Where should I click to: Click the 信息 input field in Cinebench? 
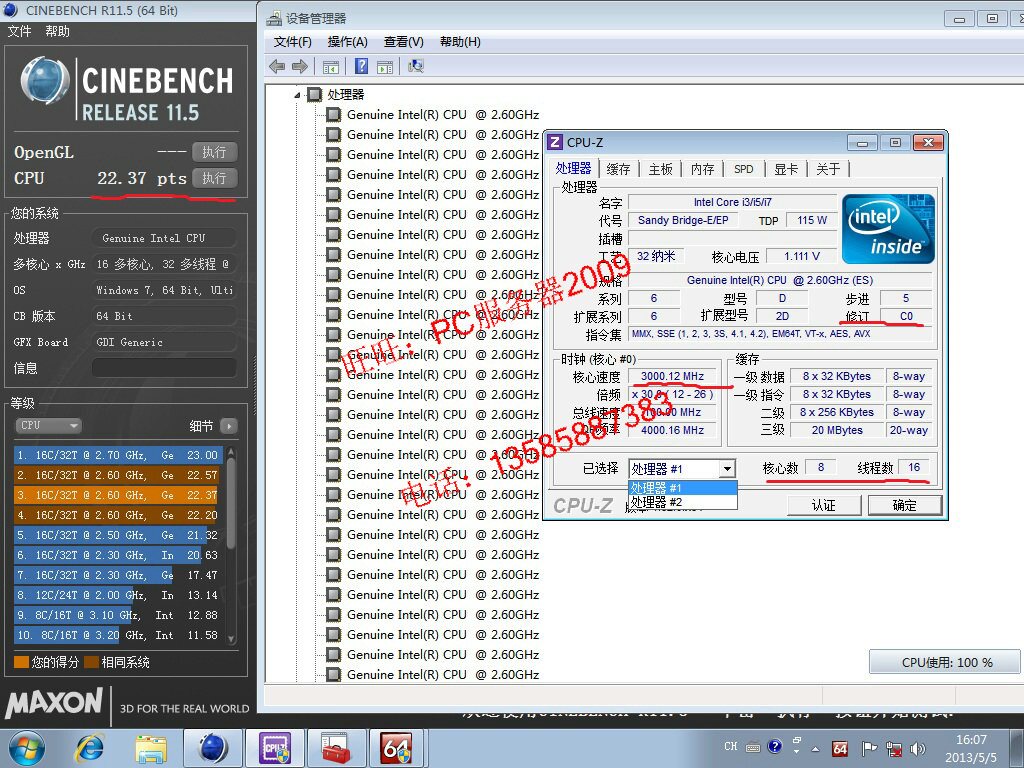[164, 368]
